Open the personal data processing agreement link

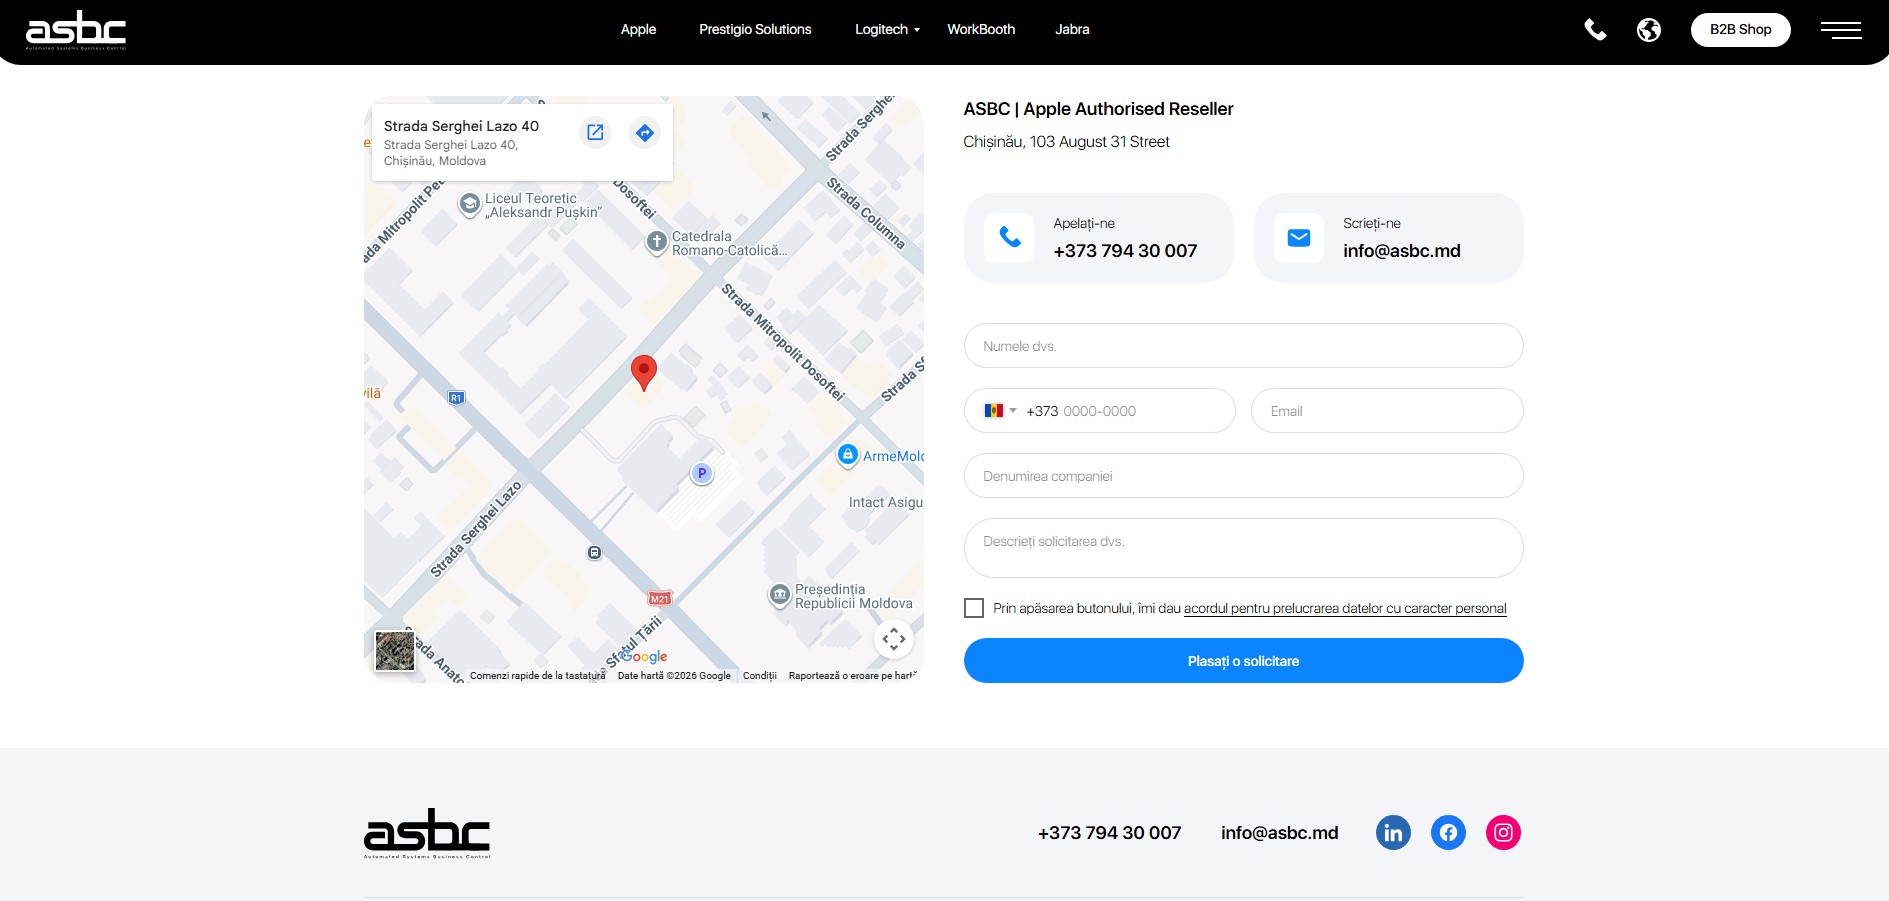point(1345,608)
